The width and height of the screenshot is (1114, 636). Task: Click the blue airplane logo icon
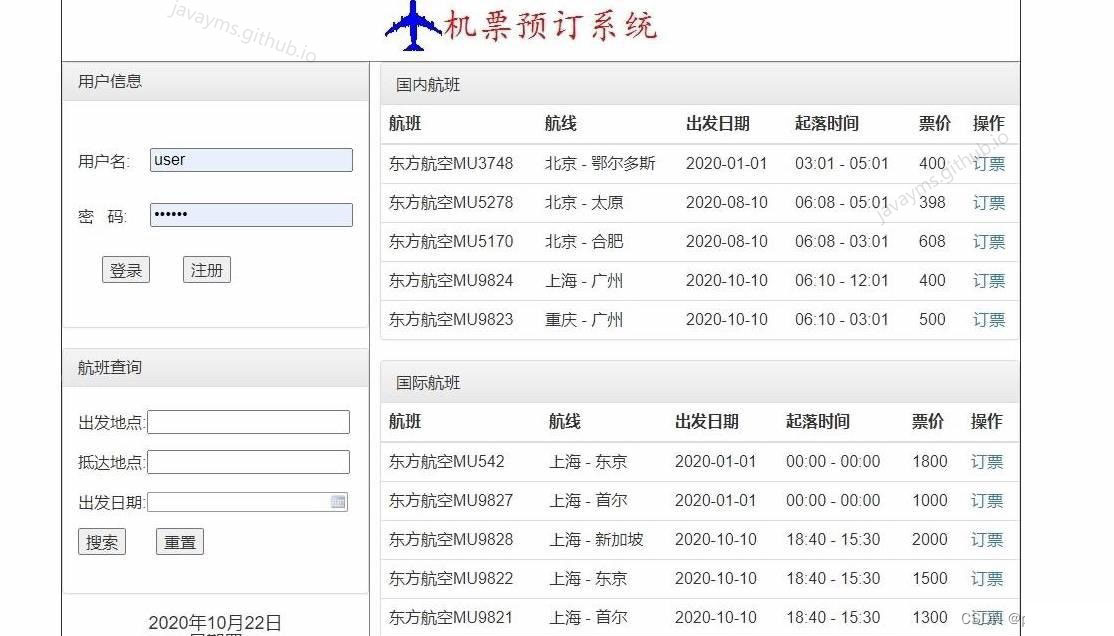pos(413,26)
